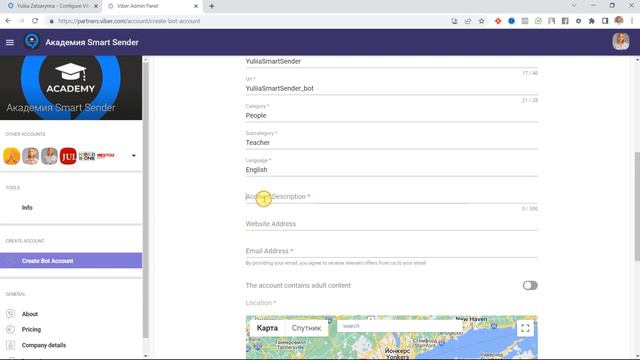
Task: Click the blue circular extension icon
Action: click(x=511, y=21)
